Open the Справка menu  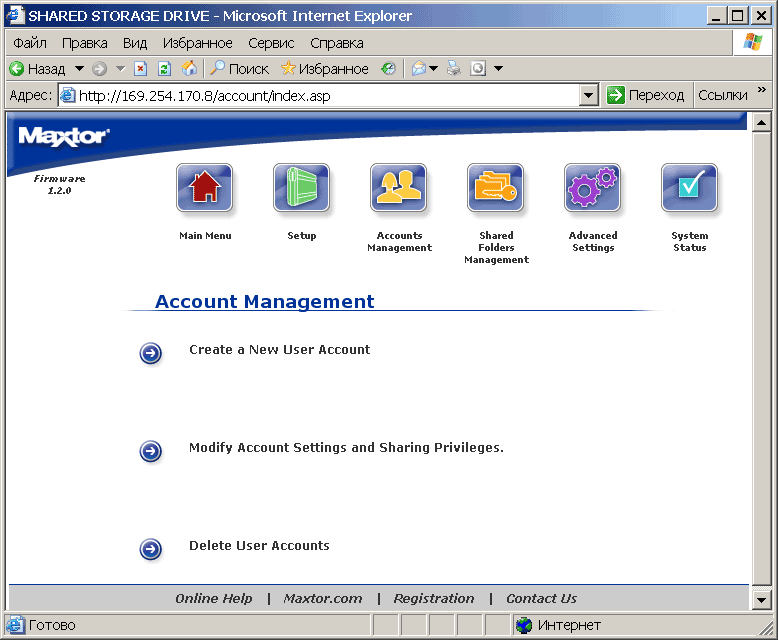click(x=336, y=43)
